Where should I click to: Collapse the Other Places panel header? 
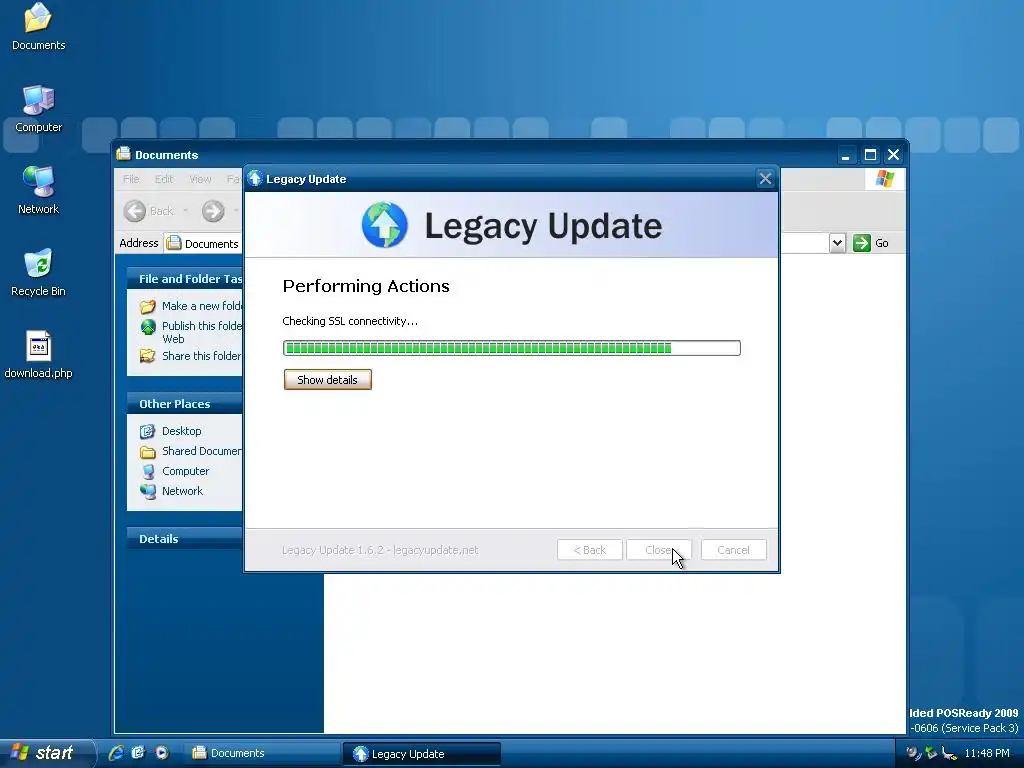point(185,404)
